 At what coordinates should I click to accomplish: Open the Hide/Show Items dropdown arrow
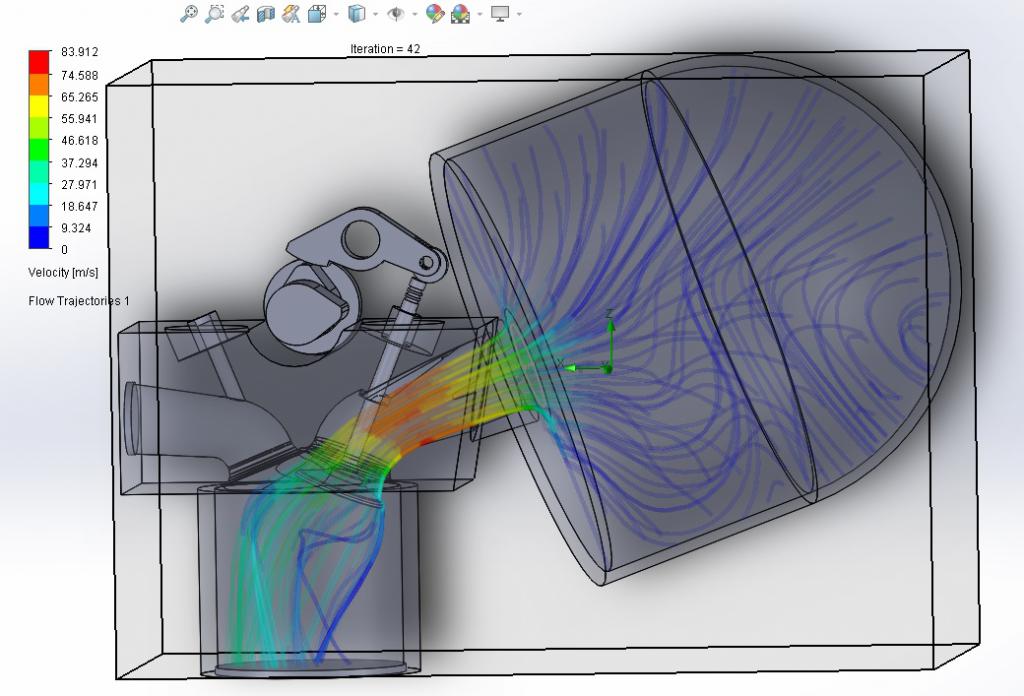(x=414, y=14)
